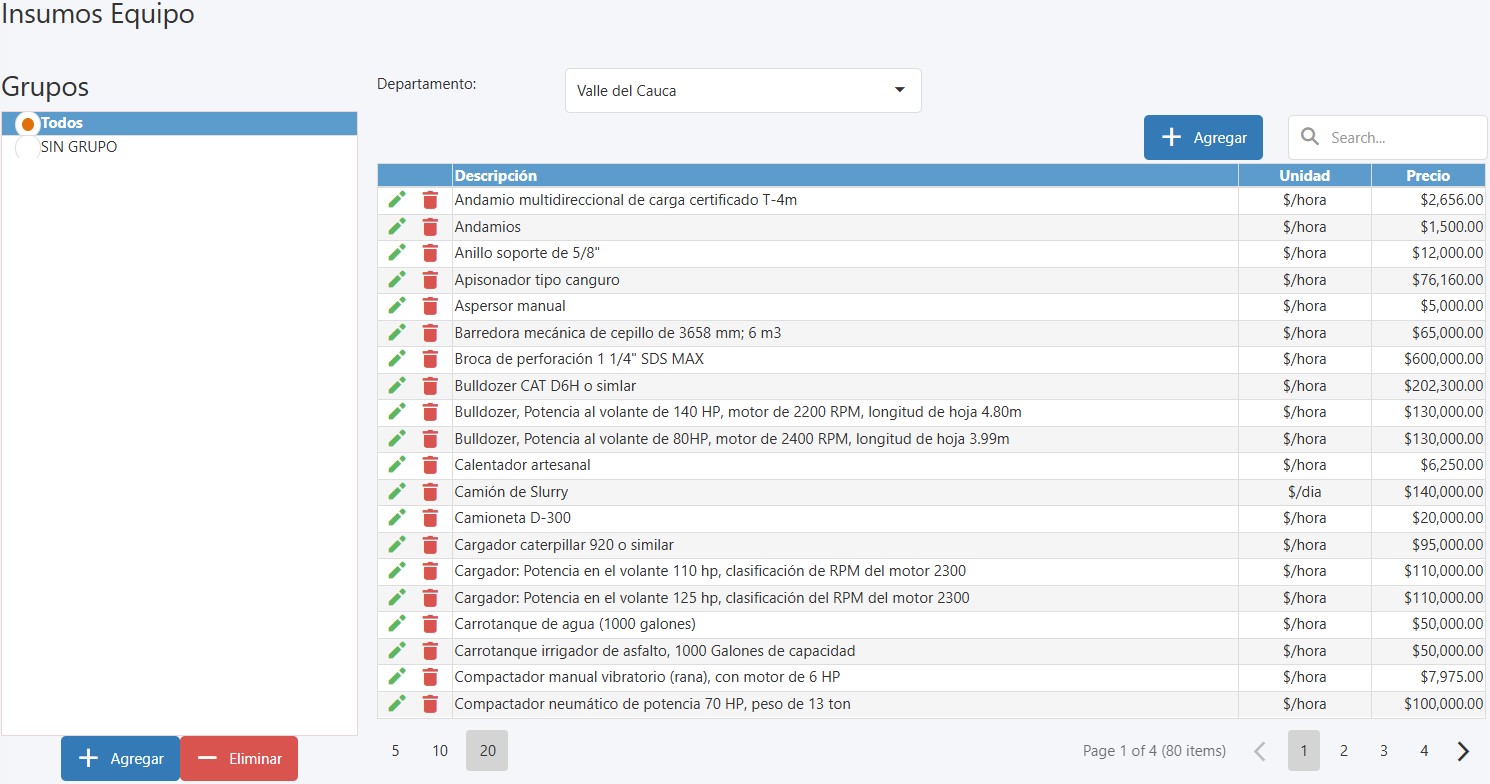
Task: Edit the Camioneta D-300 item
Action: [397, 518]
